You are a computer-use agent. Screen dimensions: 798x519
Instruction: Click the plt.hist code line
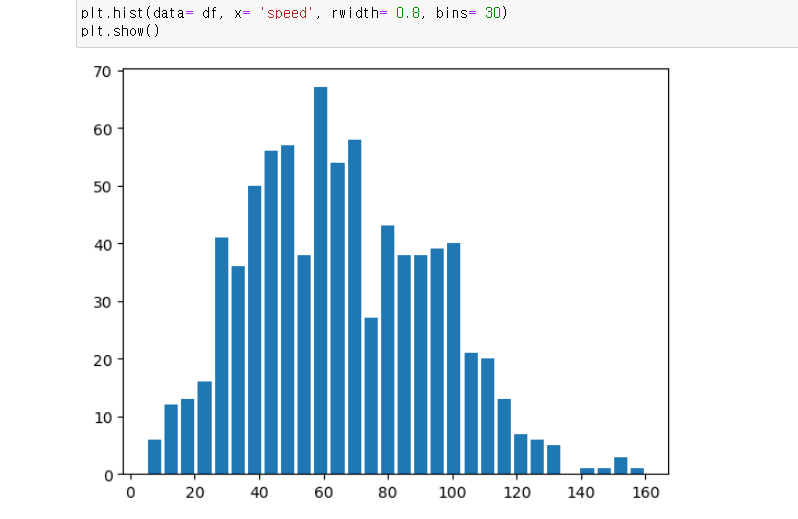click(x=294, y=13)
